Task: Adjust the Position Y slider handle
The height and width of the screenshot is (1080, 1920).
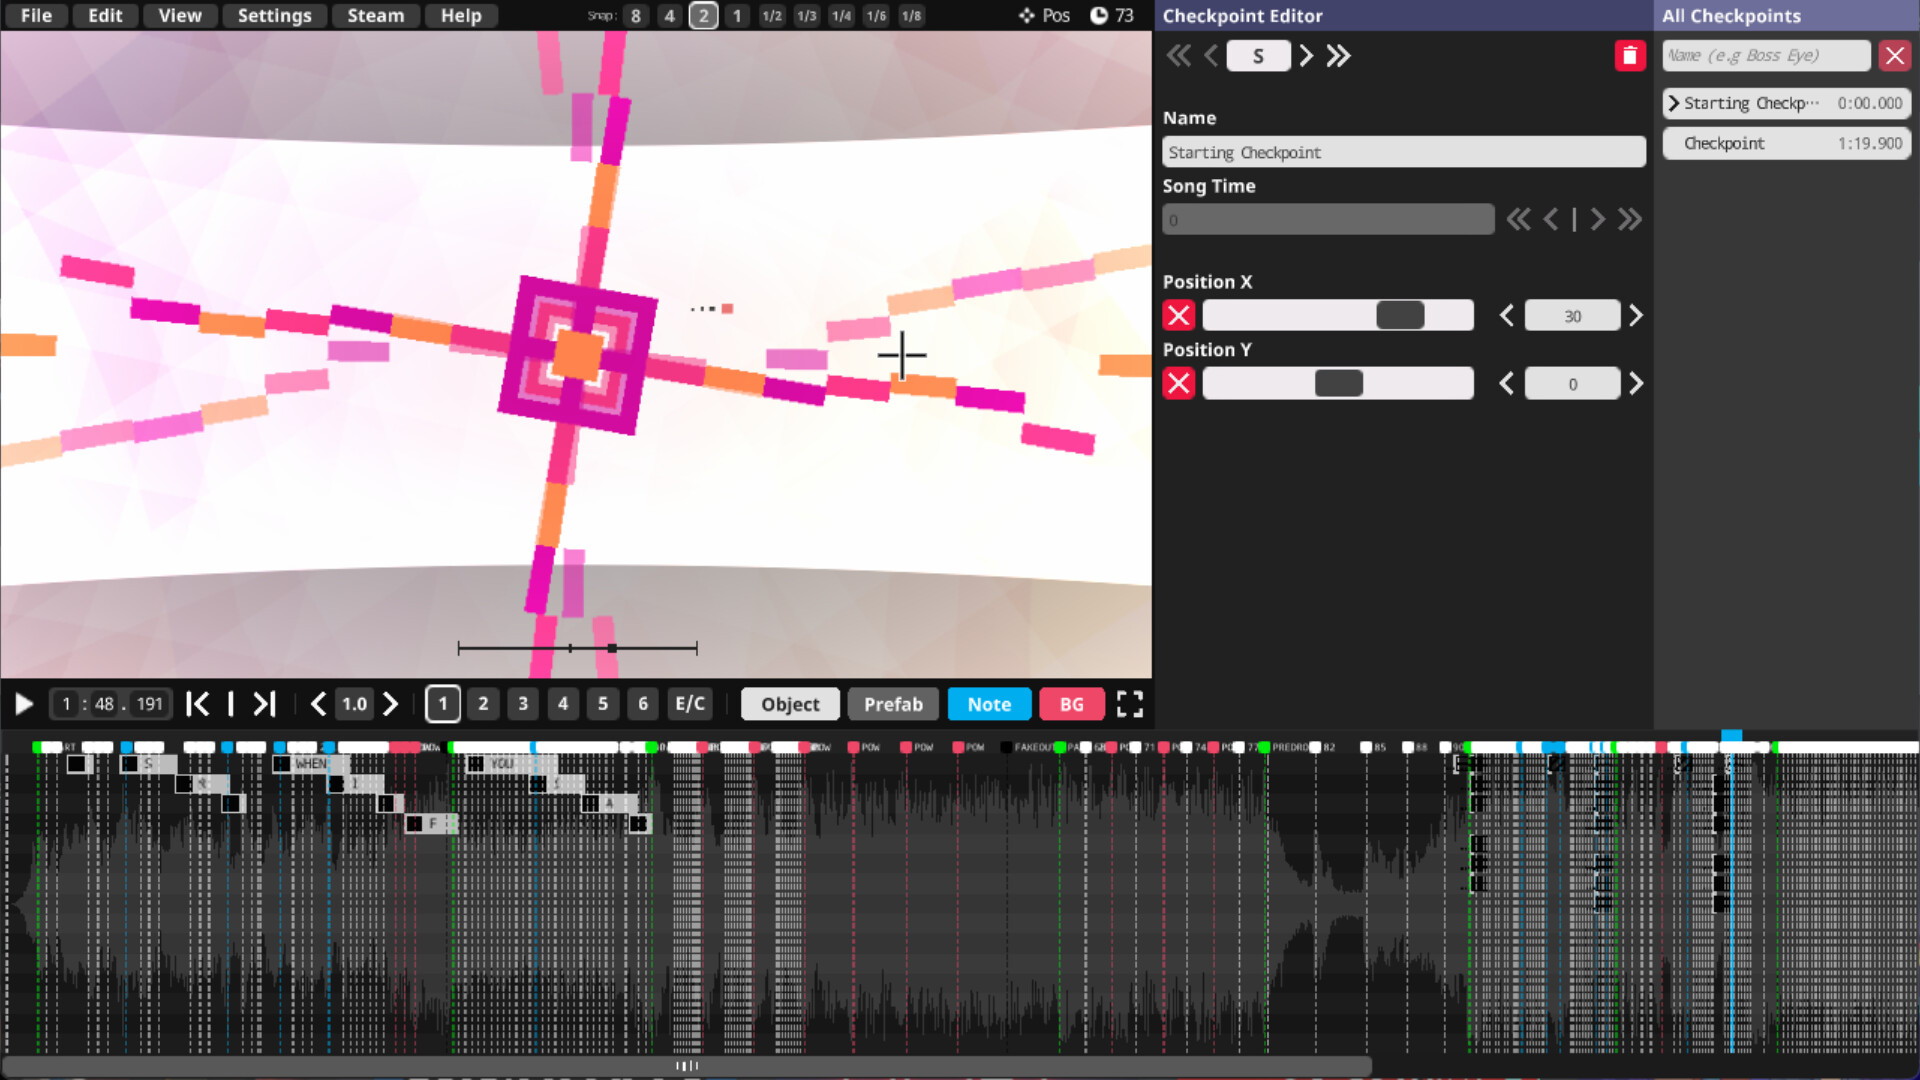Action: (1339, 384)
